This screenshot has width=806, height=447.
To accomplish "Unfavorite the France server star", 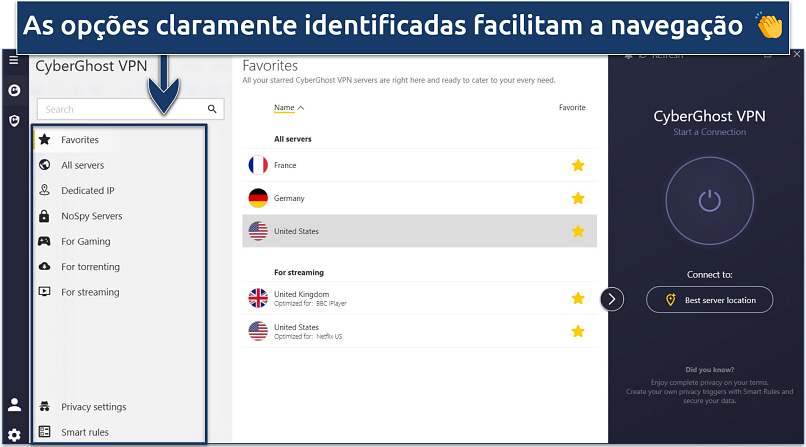I will click(x=577, y=165).
